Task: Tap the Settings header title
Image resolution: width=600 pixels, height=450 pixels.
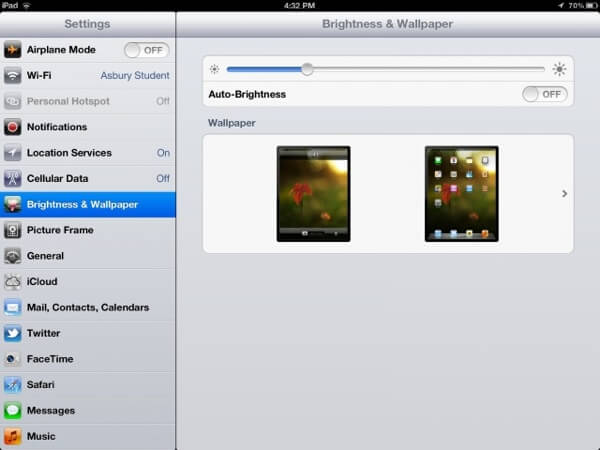Action: pyautogui.click(x=87, y=24)
